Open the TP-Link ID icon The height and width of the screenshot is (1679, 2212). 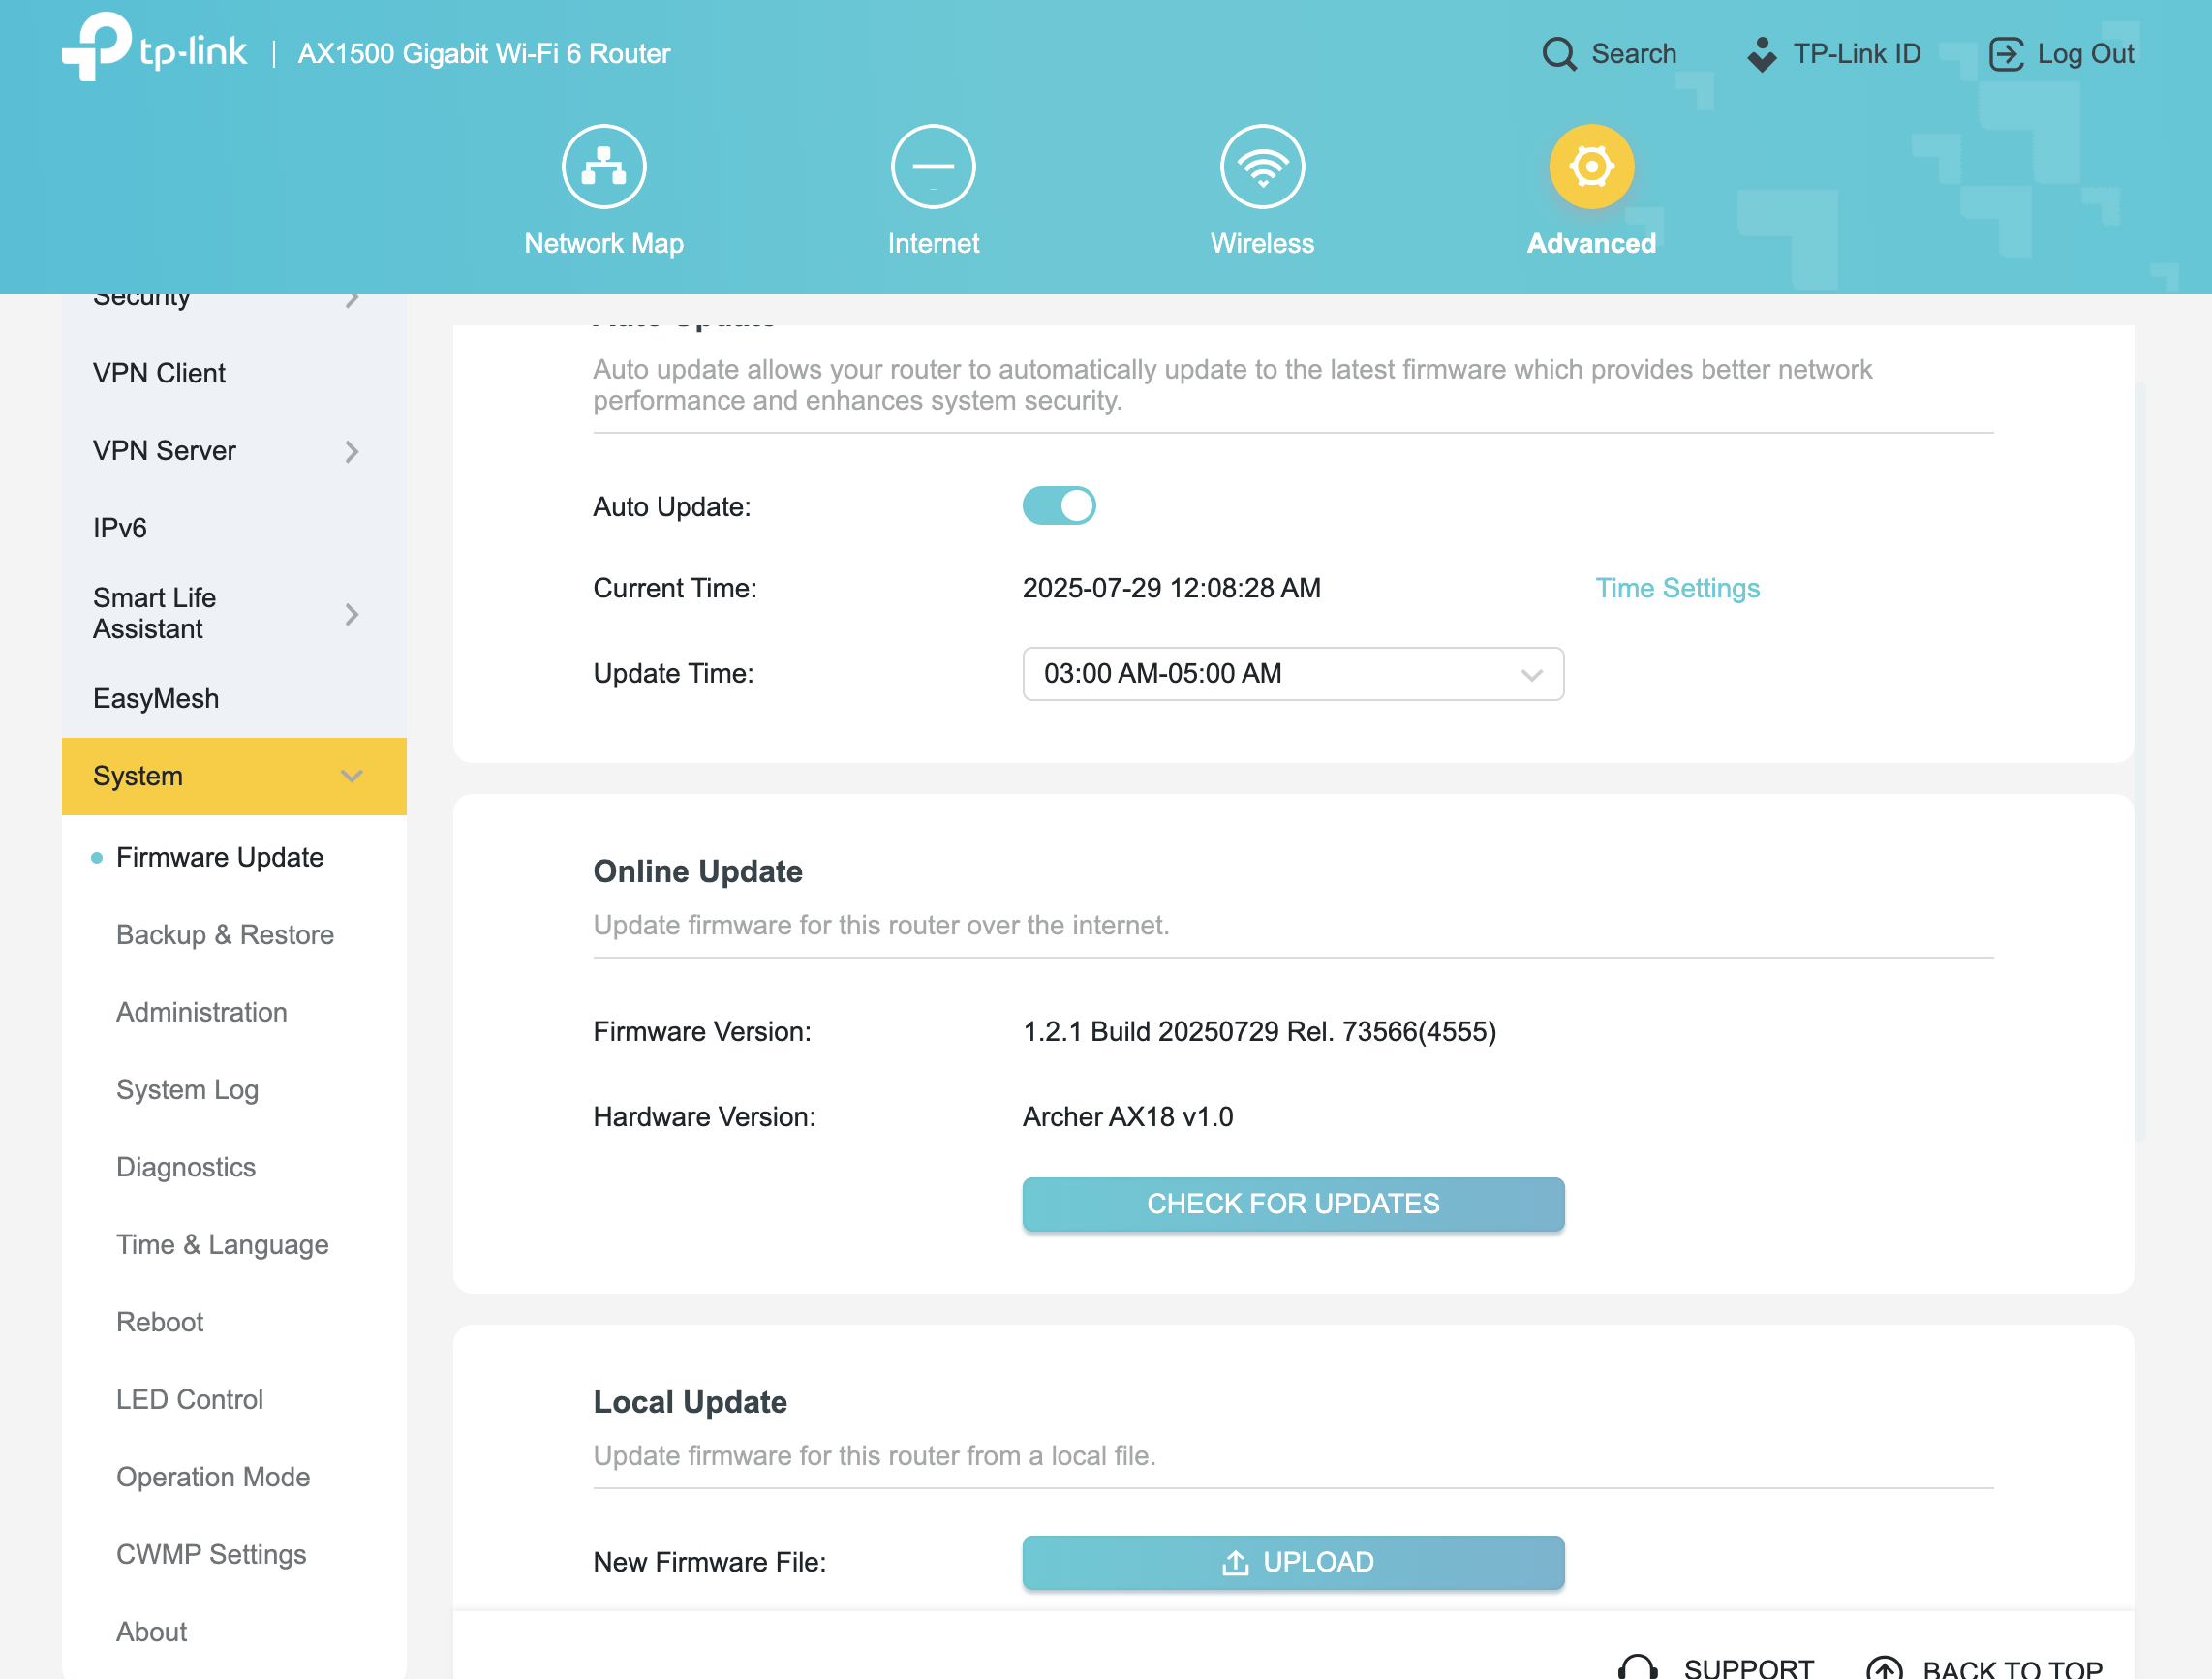1761,54
